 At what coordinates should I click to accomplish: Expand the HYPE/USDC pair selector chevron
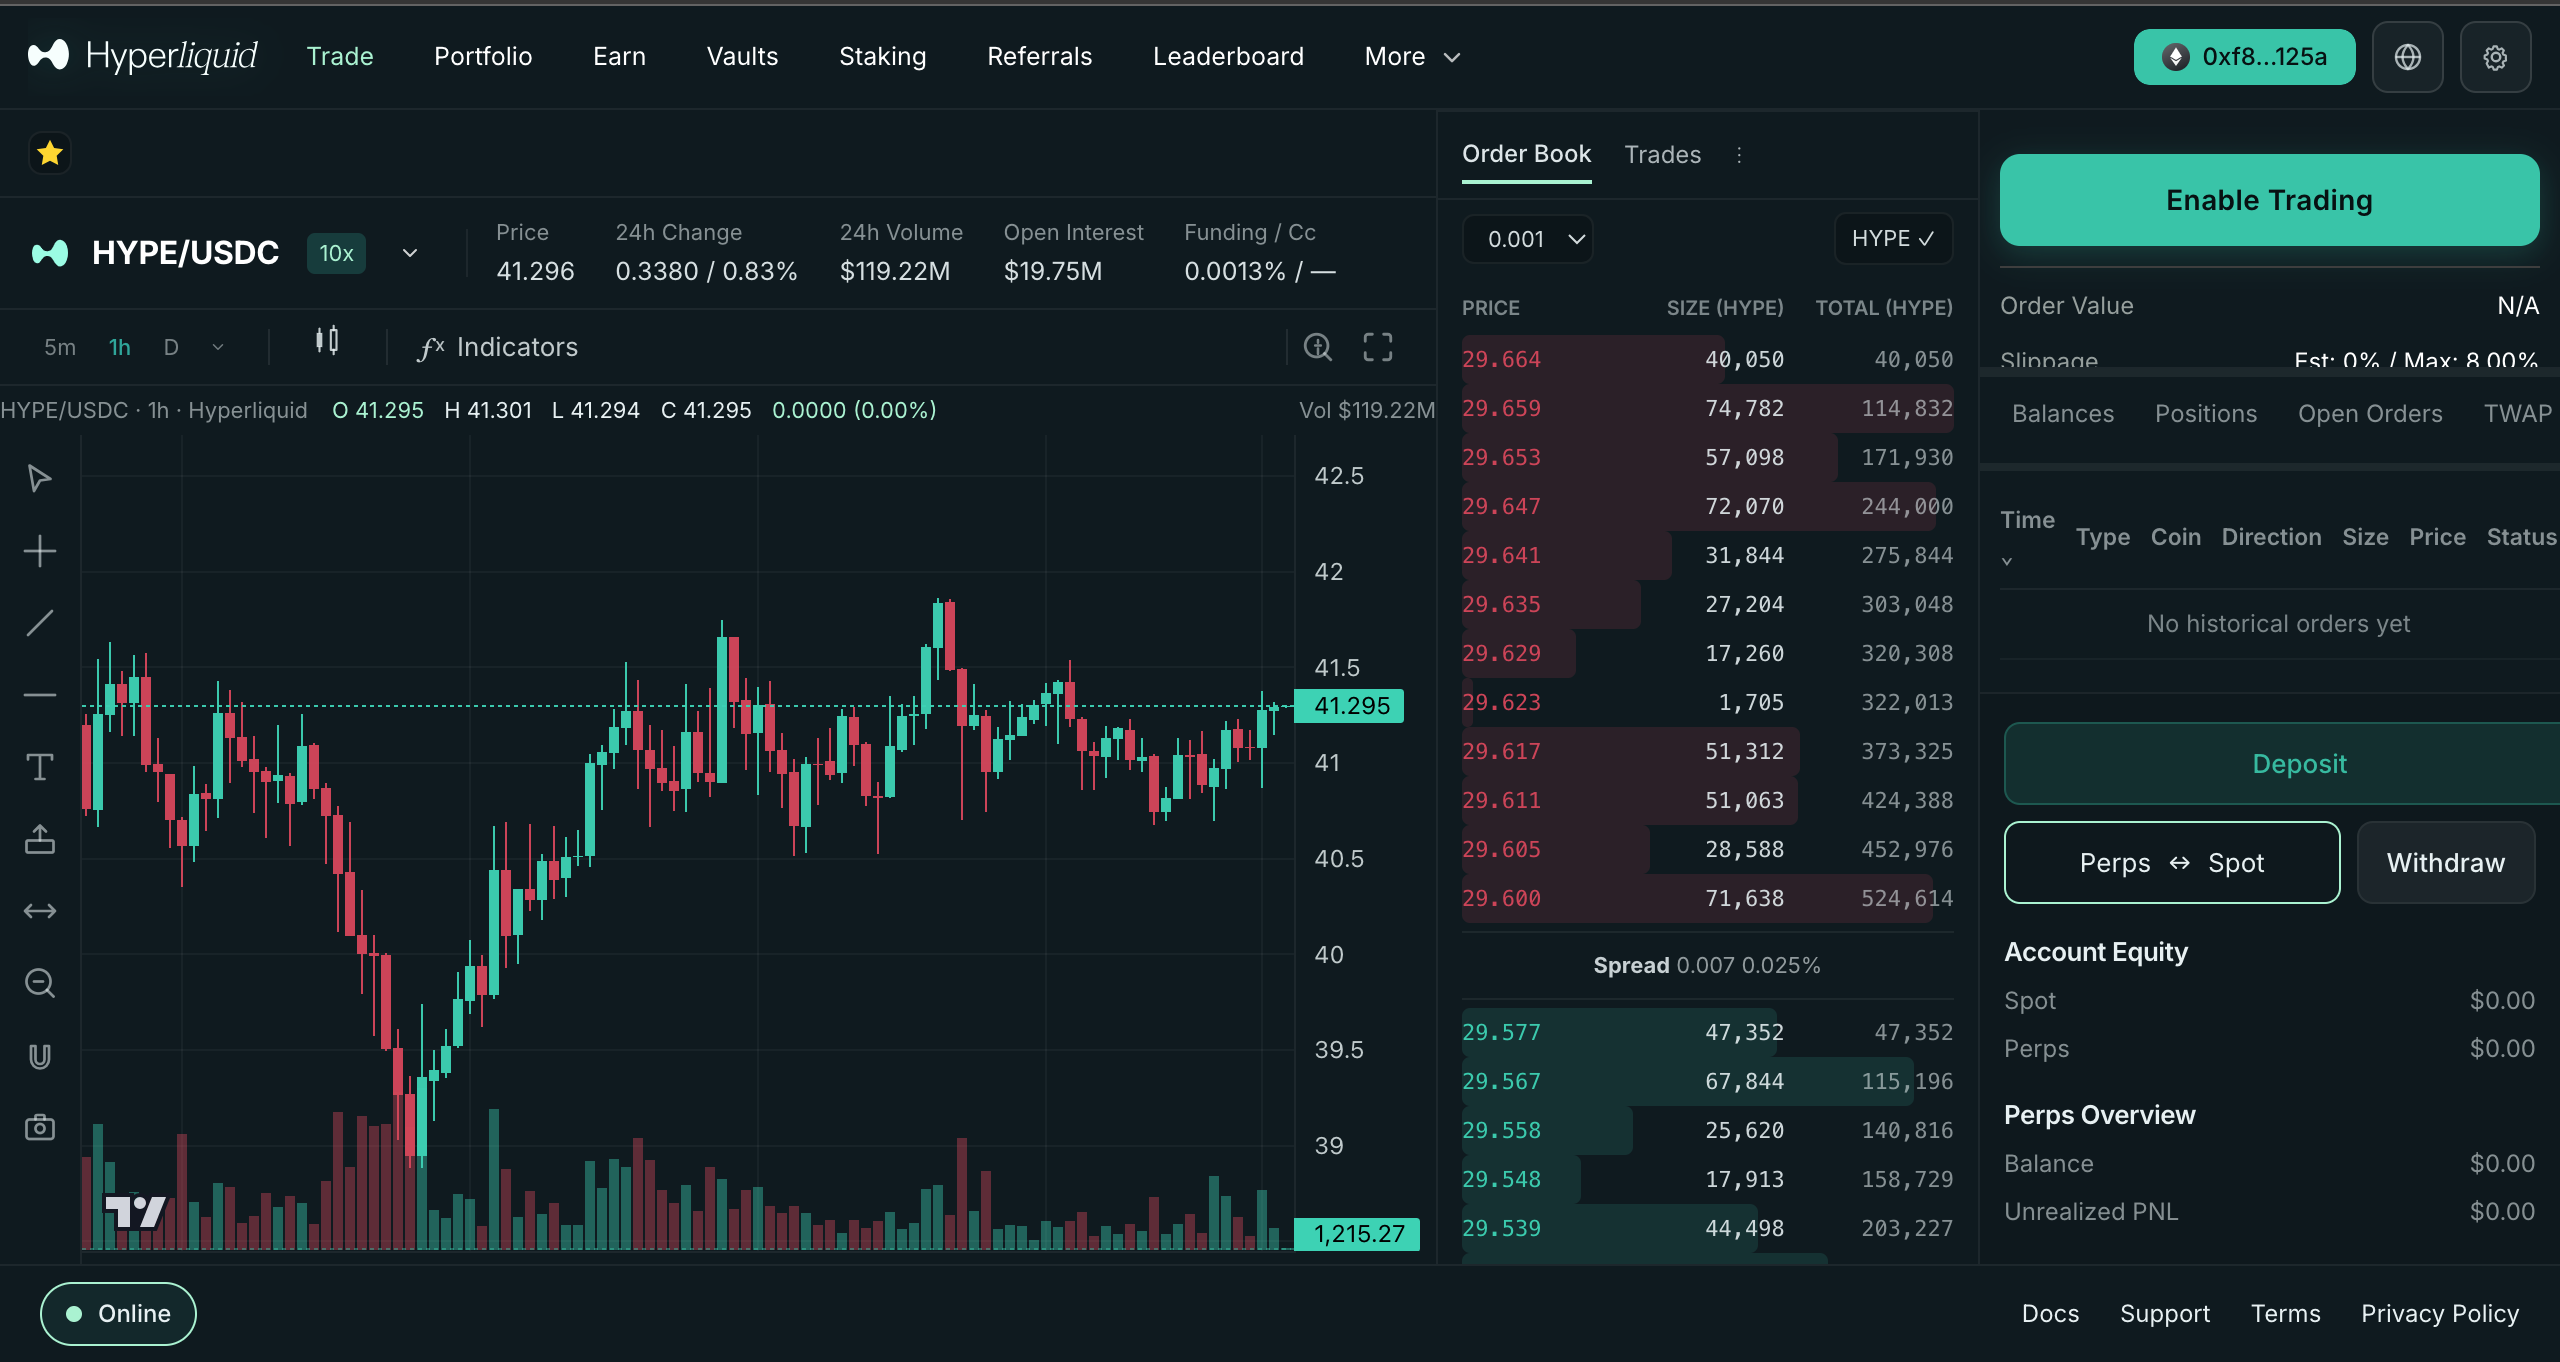click(410, 253)
